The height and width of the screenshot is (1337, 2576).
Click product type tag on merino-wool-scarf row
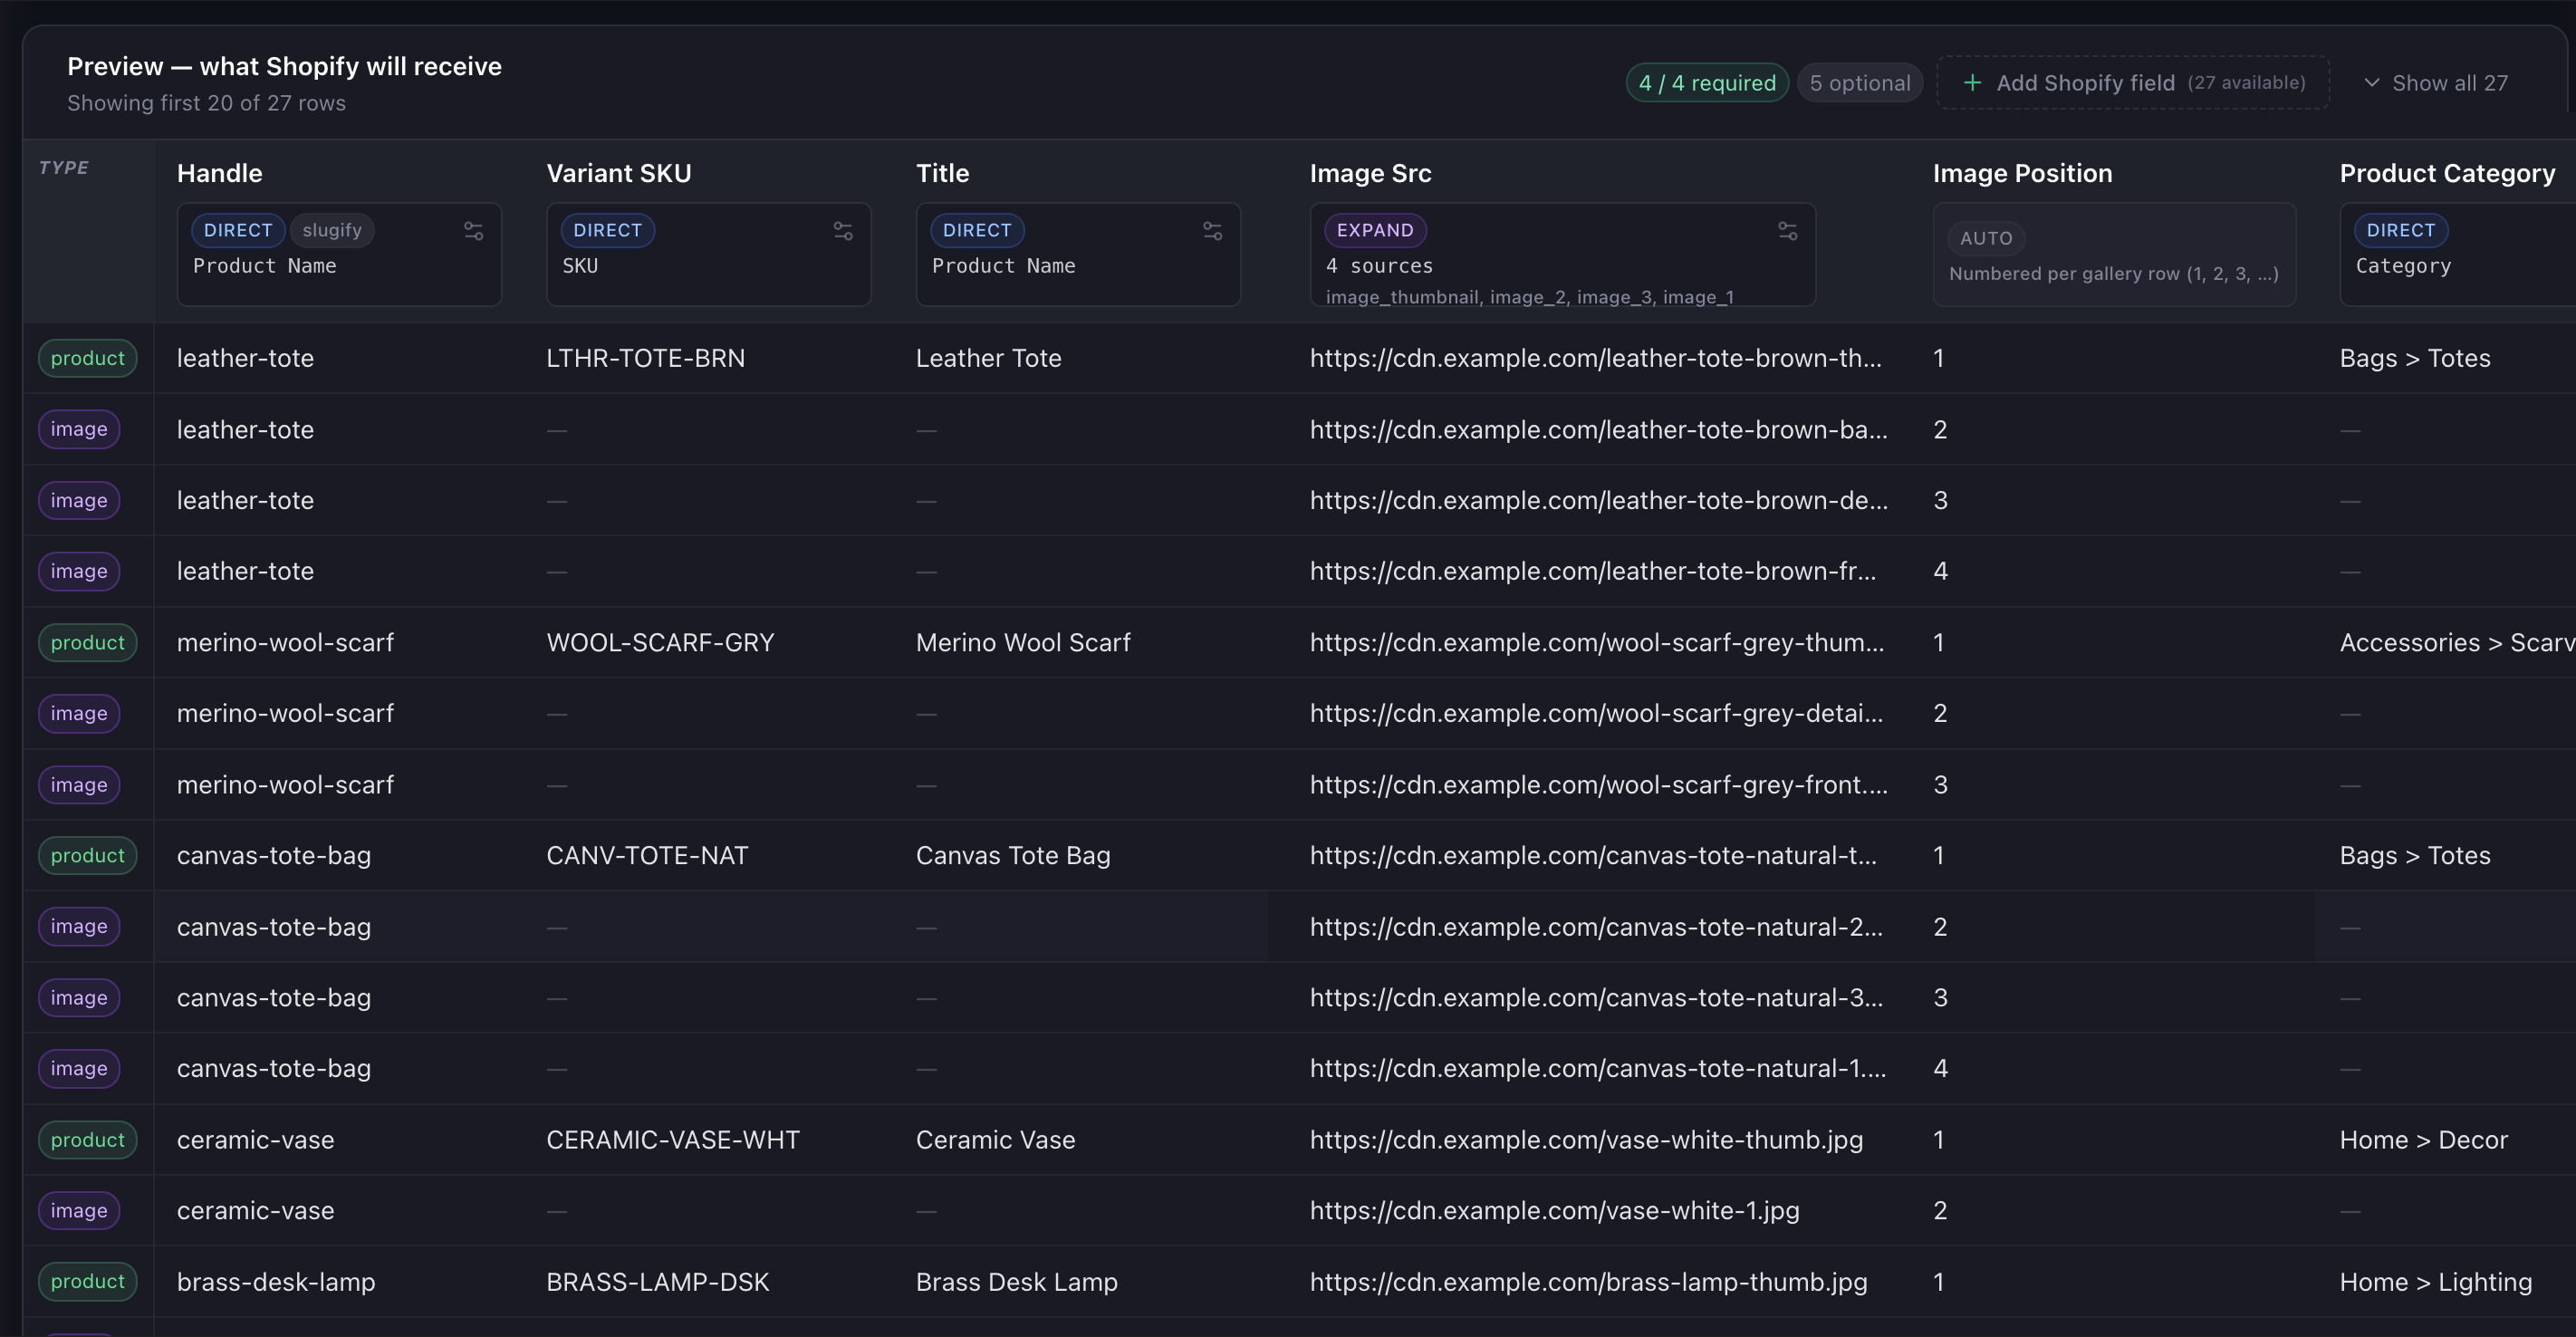pyautogui.click(x=88, y=642)
